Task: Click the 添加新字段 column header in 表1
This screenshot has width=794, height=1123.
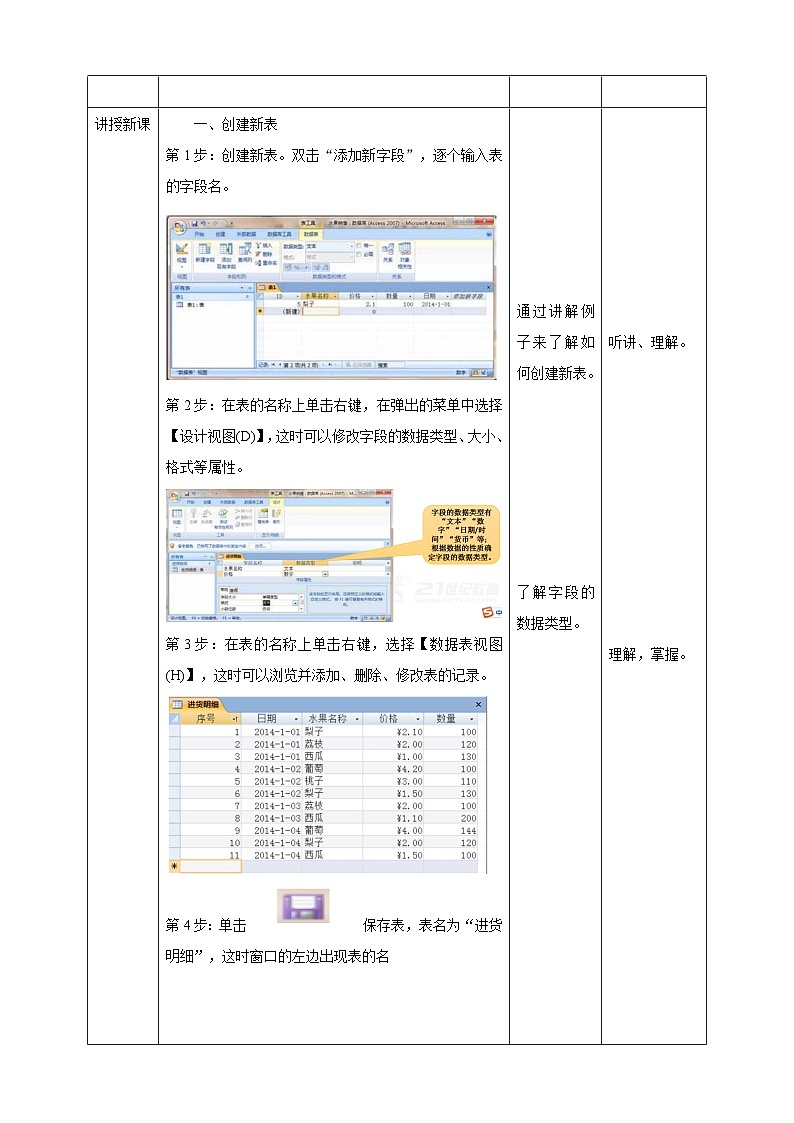Action: click(468, 297)
